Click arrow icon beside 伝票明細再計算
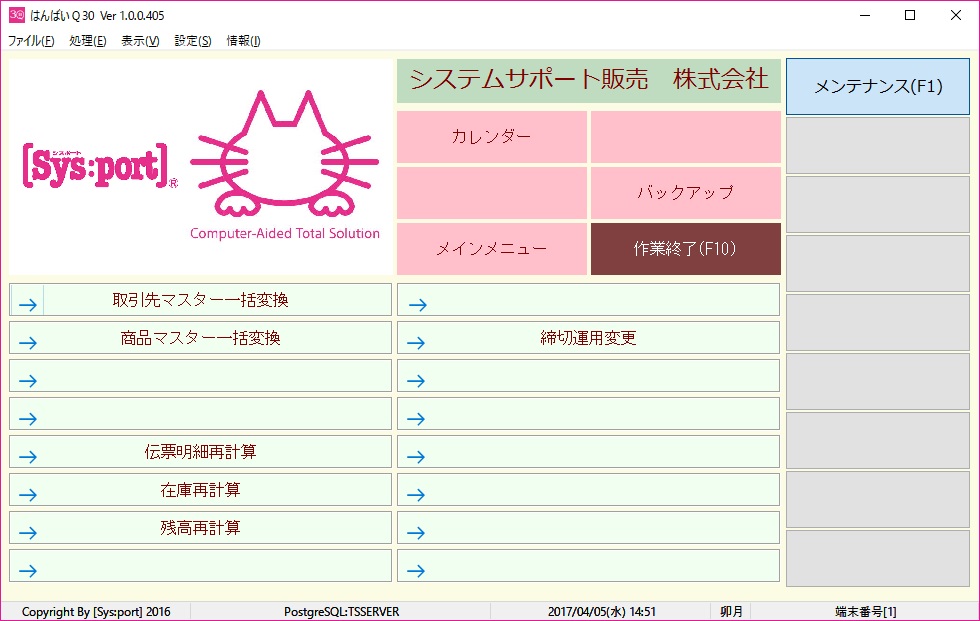The image size is (980, 621). tap(28, 457)
